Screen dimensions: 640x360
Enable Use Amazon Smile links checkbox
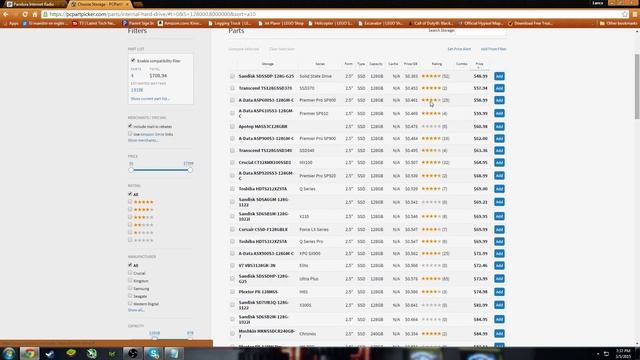(x=130, y=133)
